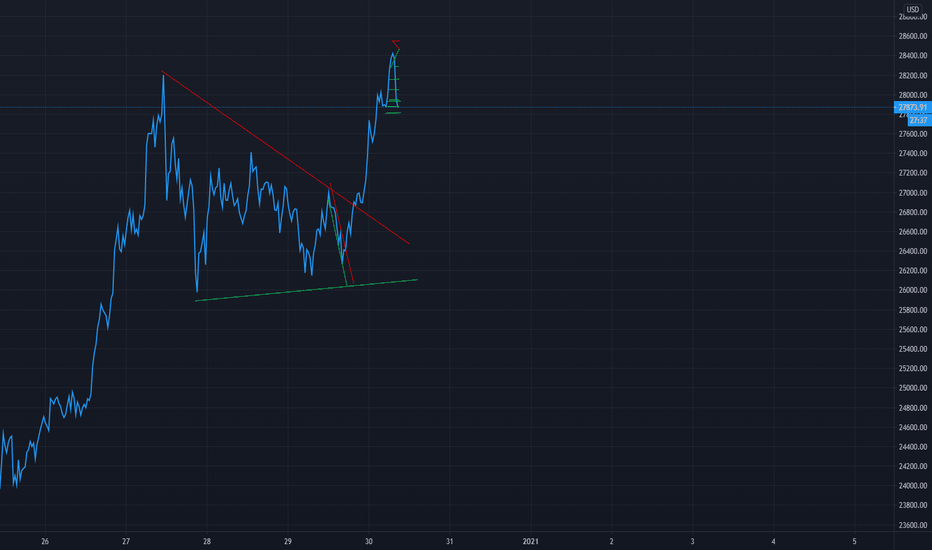Click the 26800.00 price axis label

pyautogui.click(x=912, y=212)
